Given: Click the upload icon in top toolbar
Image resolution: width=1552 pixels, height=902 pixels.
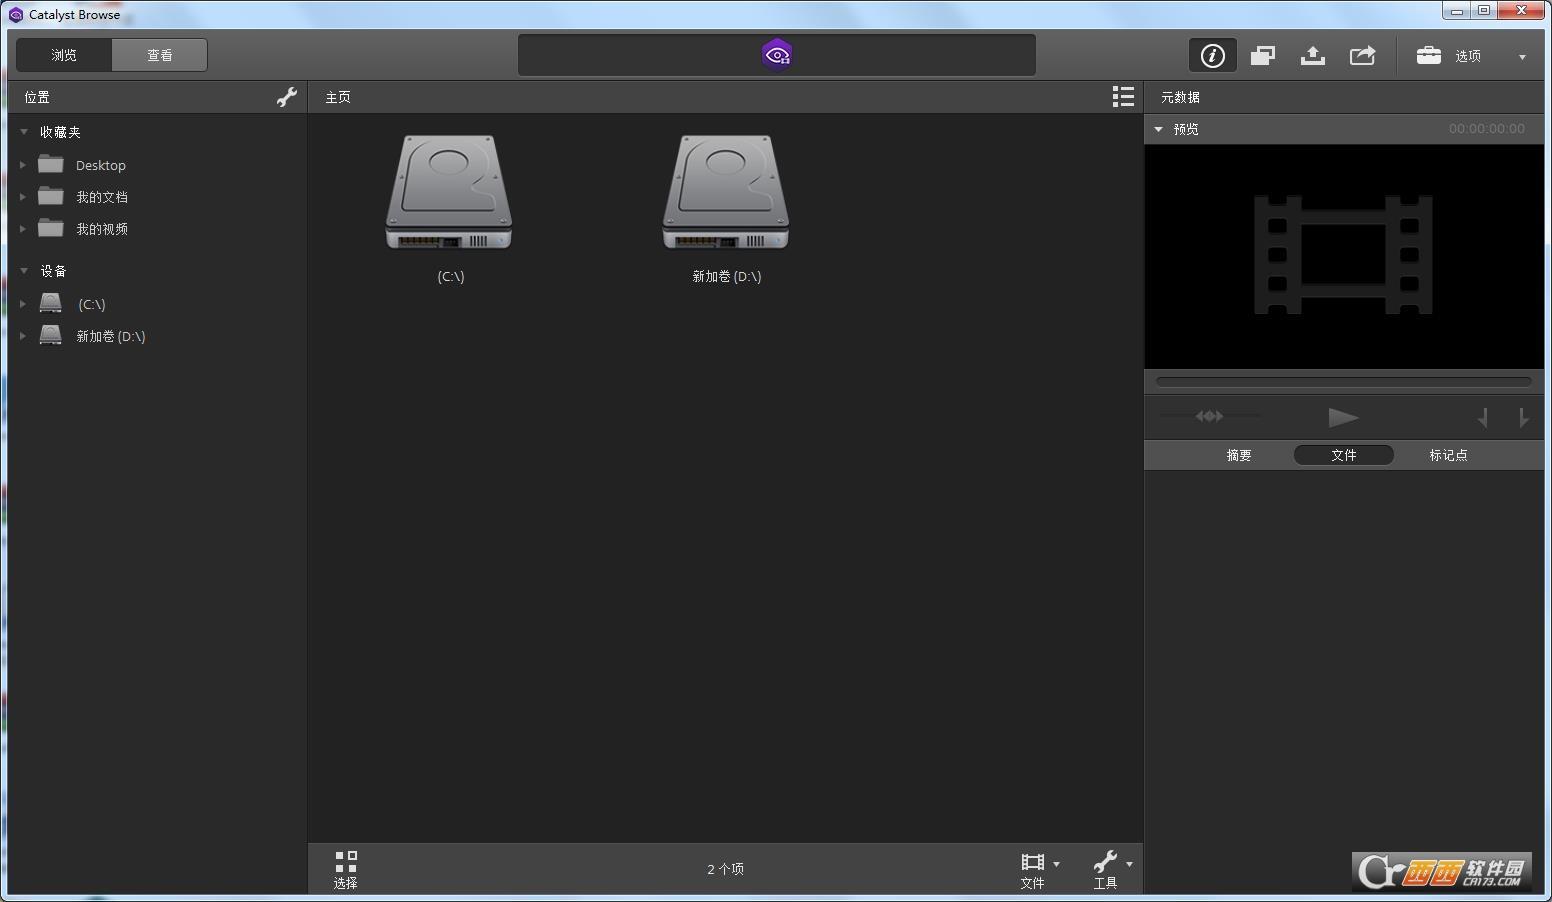Looking at the screenshot, I should pos(1313,56).
